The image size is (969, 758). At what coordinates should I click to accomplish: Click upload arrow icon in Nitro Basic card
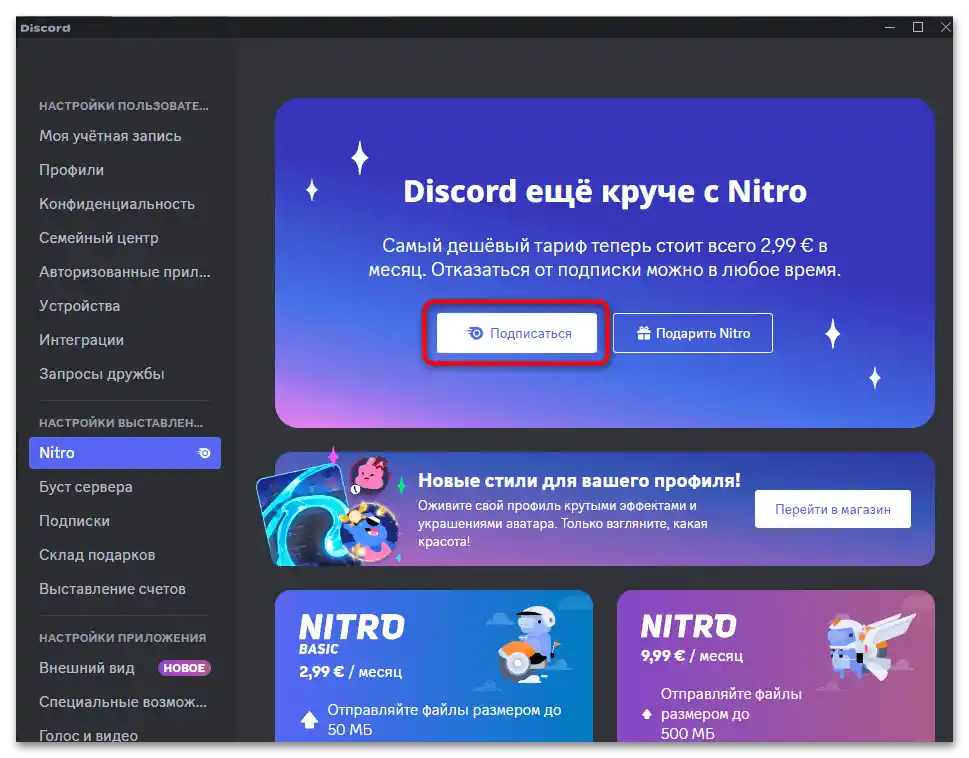(309, 720)
